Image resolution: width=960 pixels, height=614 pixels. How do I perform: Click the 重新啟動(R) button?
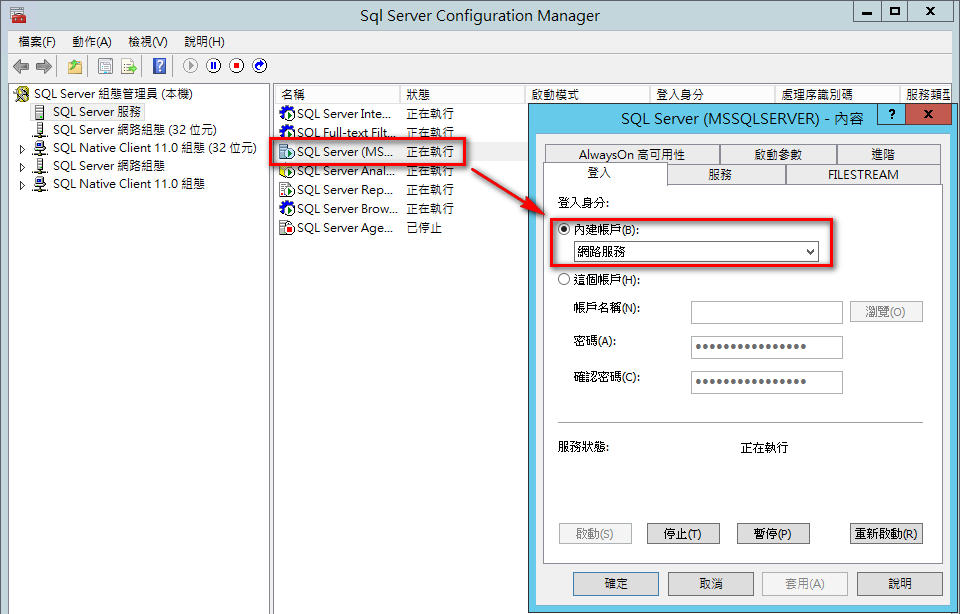coord(886,533)
